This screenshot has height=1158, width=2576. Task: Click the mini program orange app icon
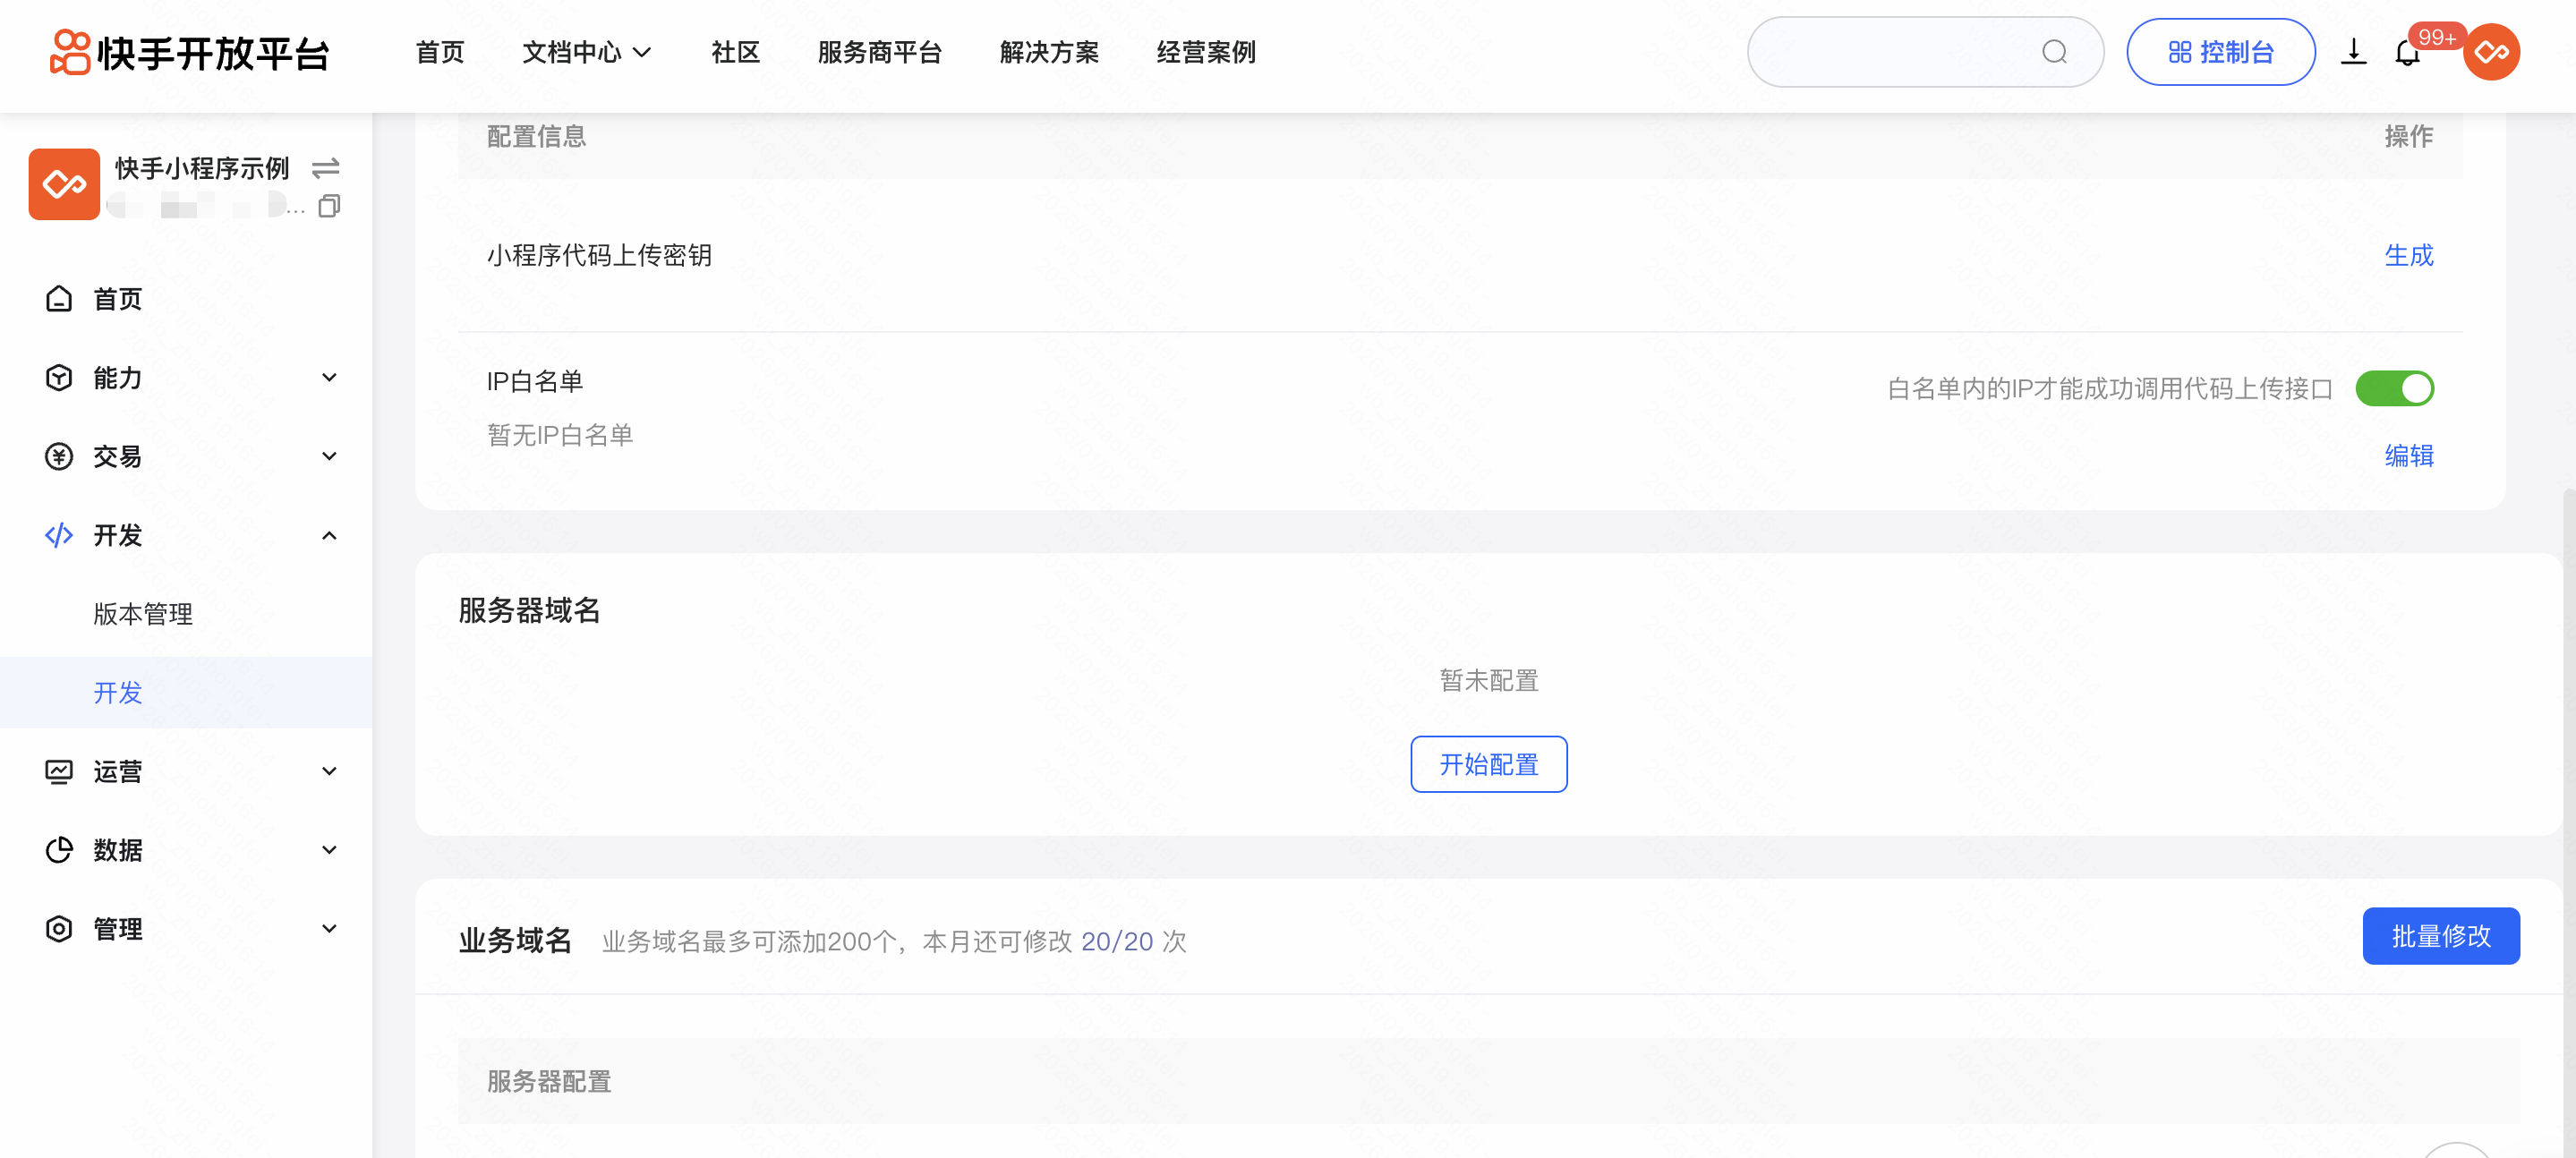click(64, 184)
